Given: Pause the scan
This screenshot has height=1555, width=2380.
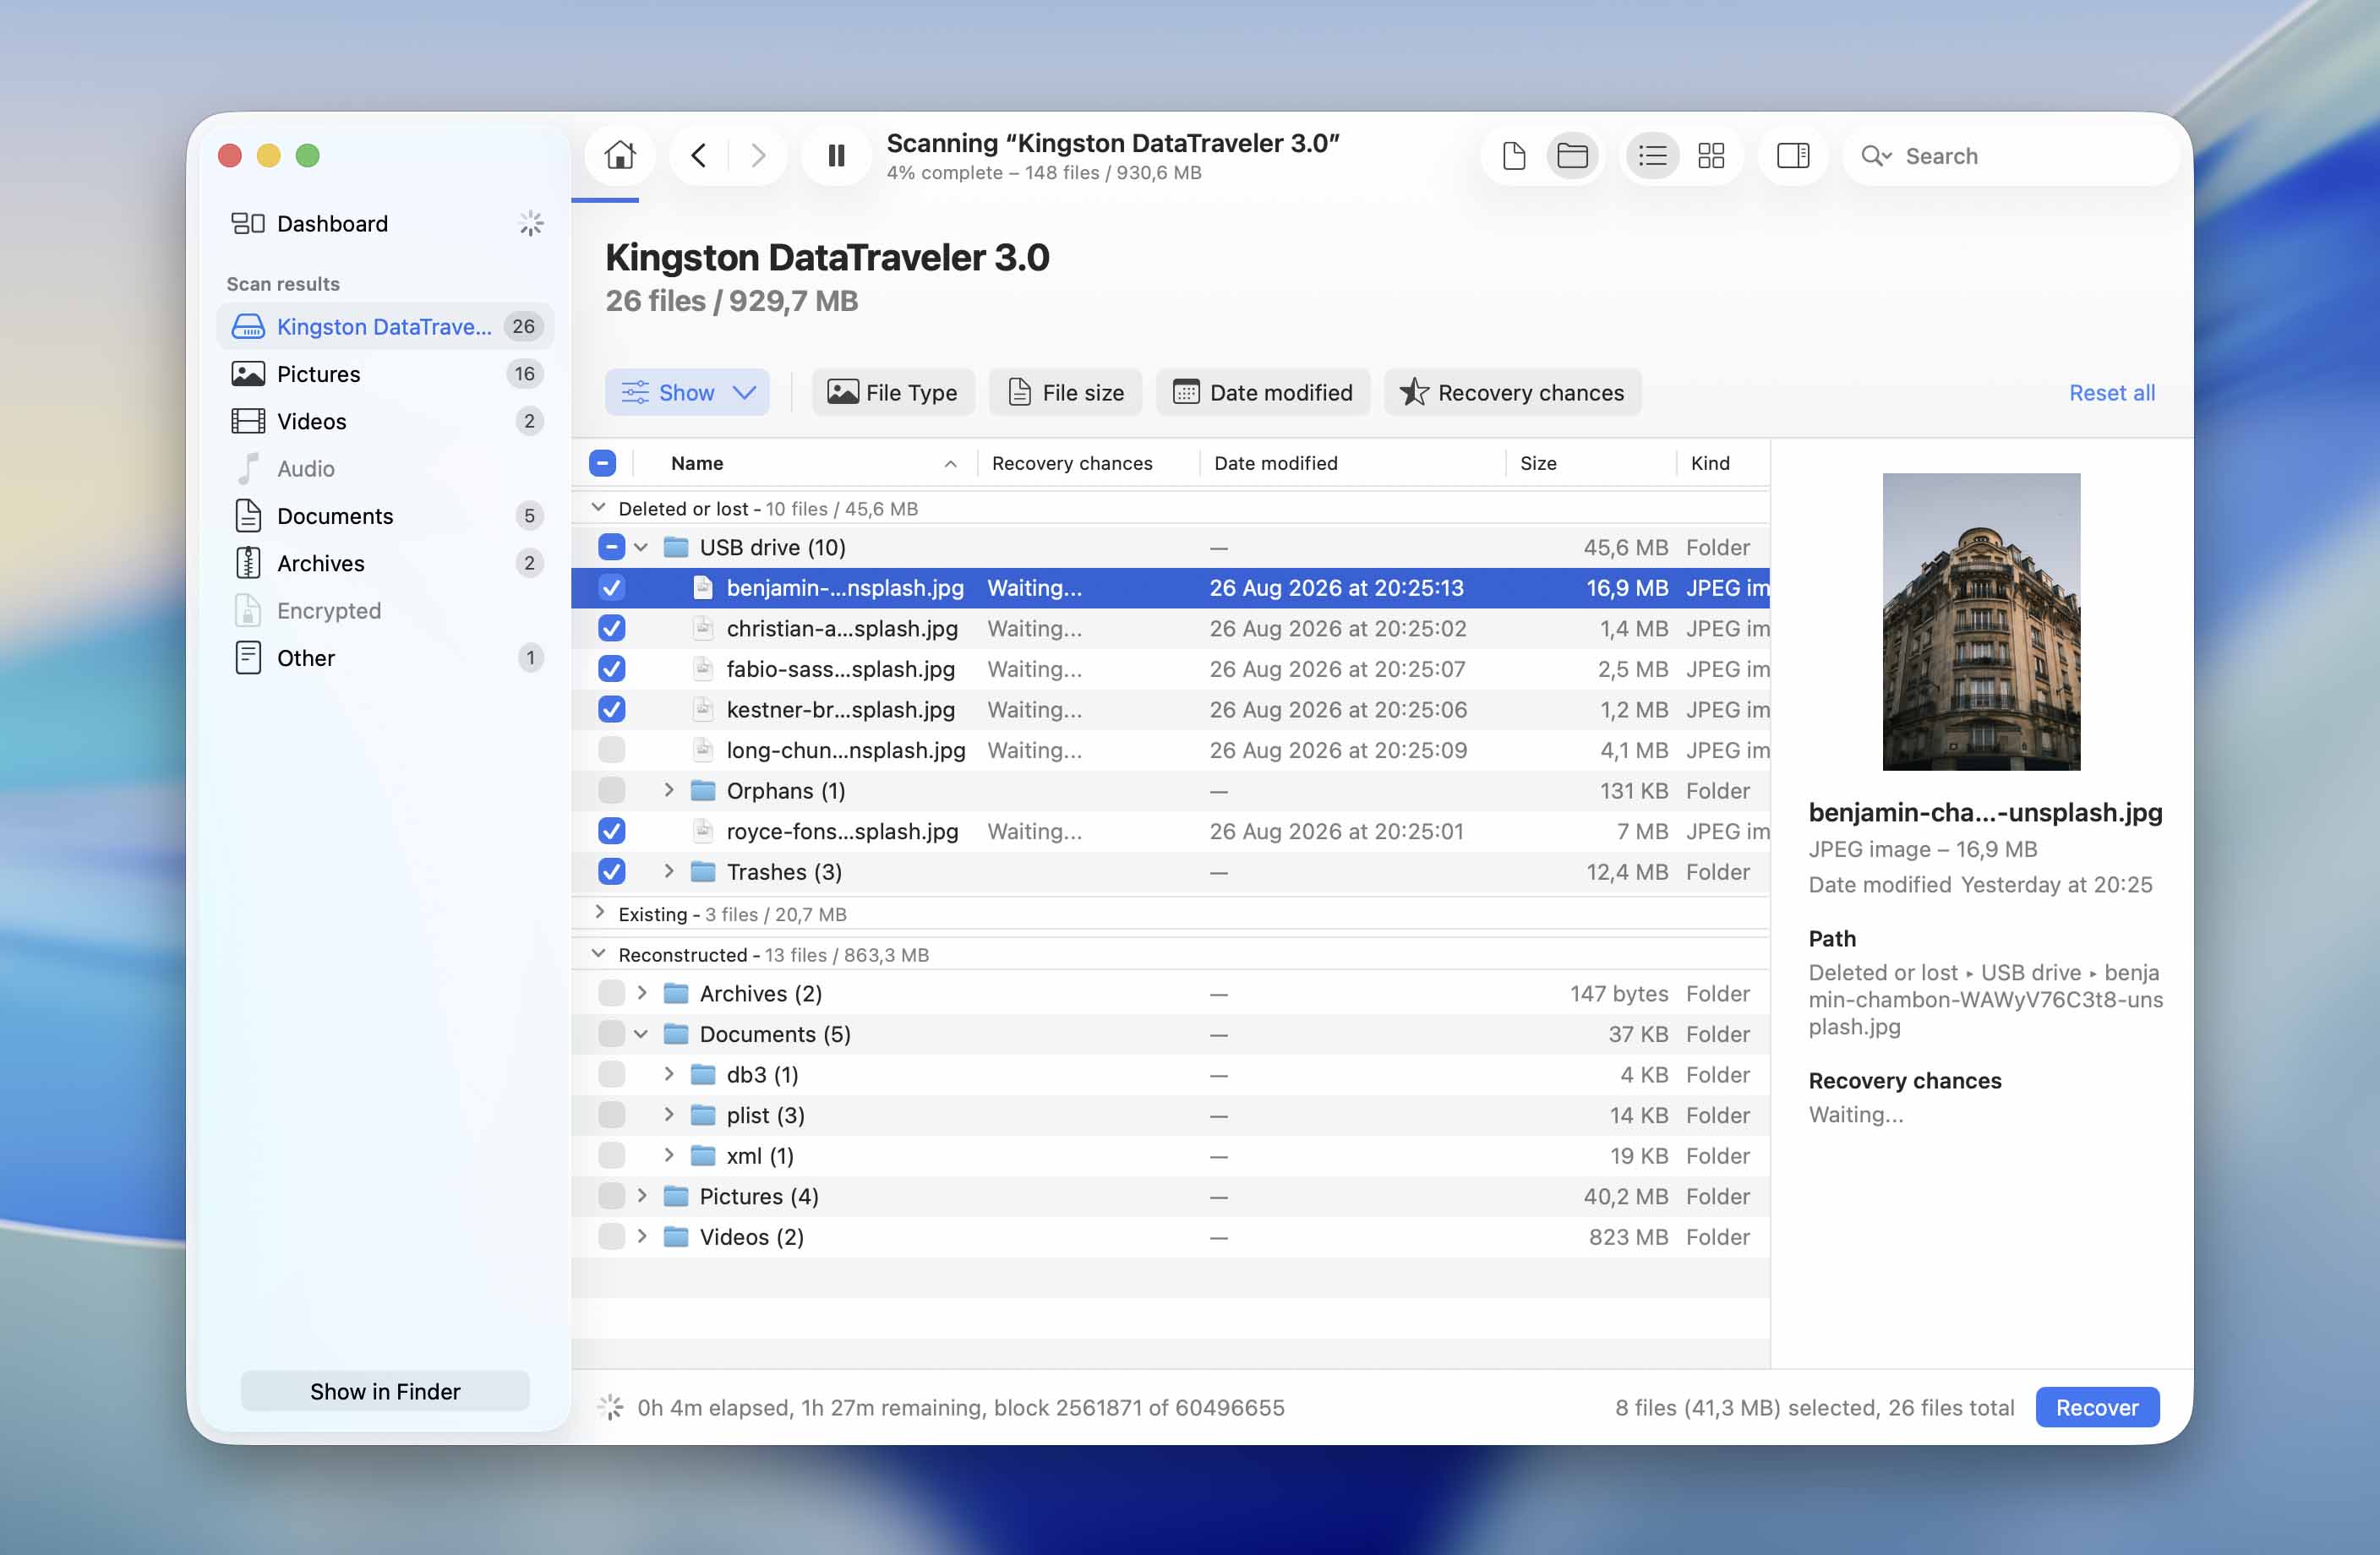Looking at the screenshot, I should (836, 155).
